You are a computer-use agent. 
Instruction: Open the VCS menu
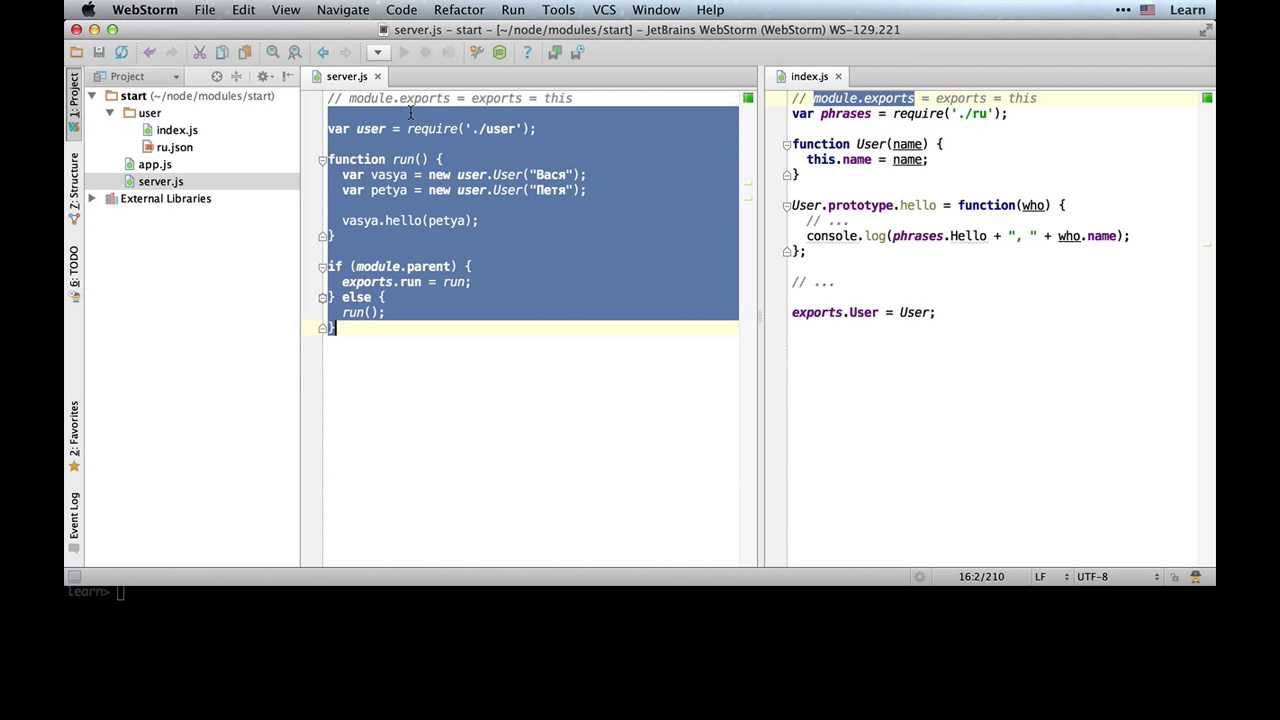(x=604, y=10)
